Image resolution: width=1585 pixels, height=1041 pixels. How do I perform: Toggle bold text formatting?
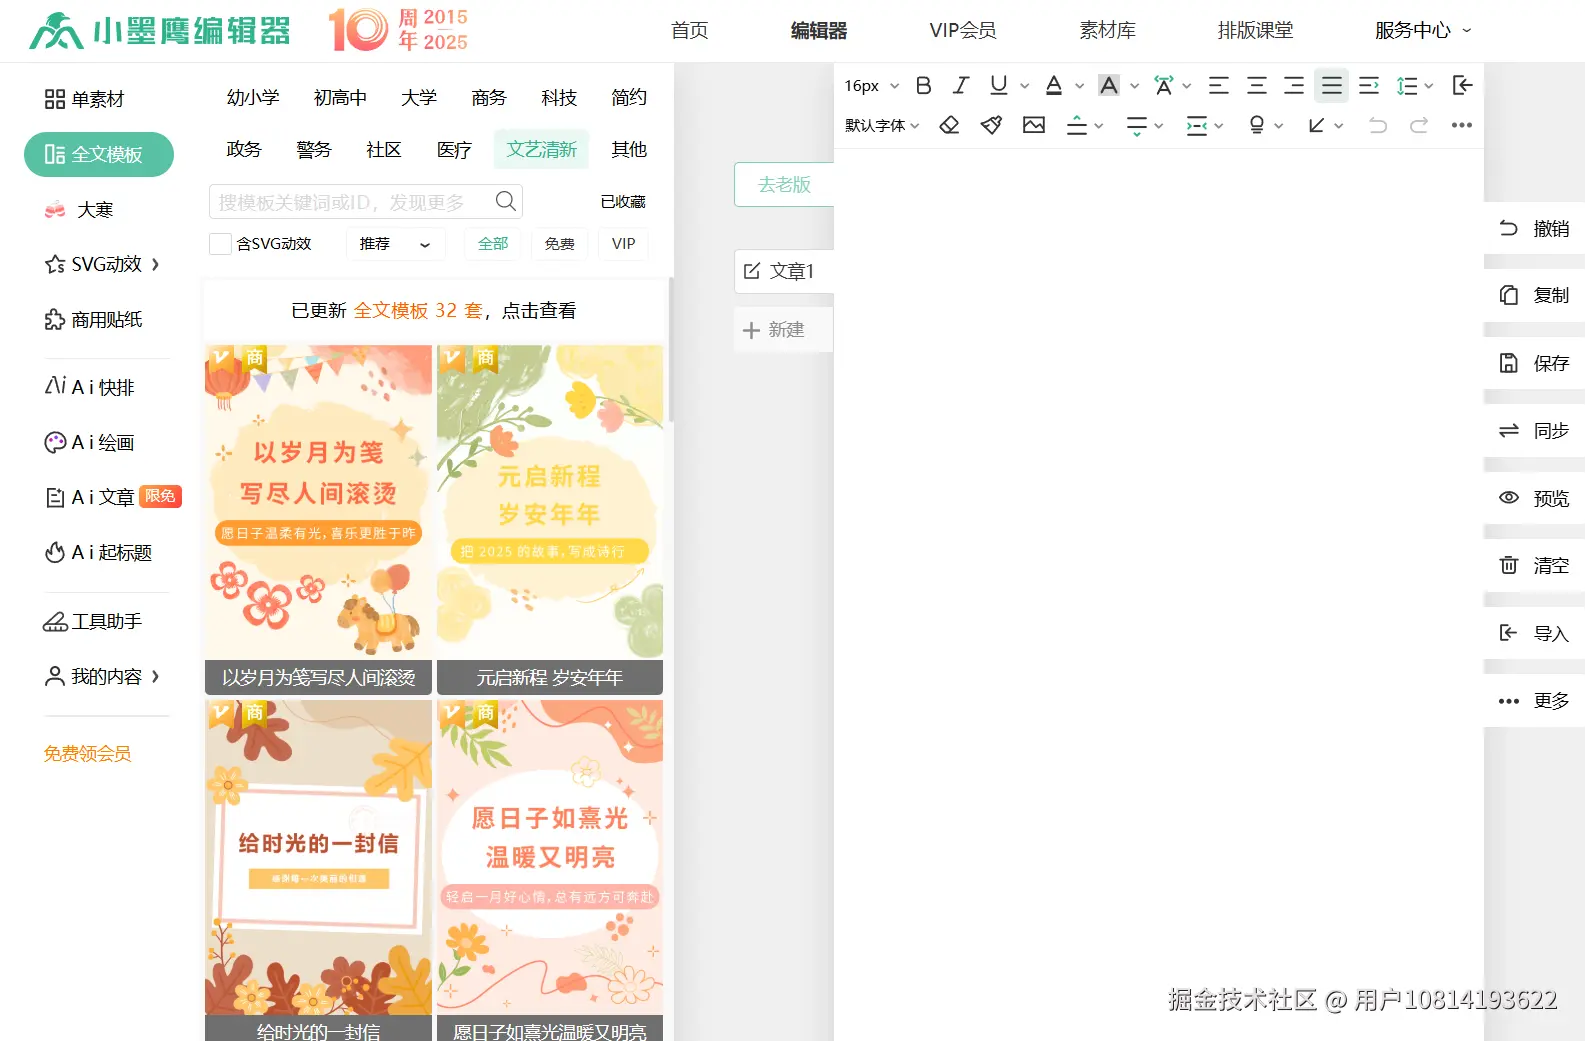pyautogui.click(x=924, y=86)
